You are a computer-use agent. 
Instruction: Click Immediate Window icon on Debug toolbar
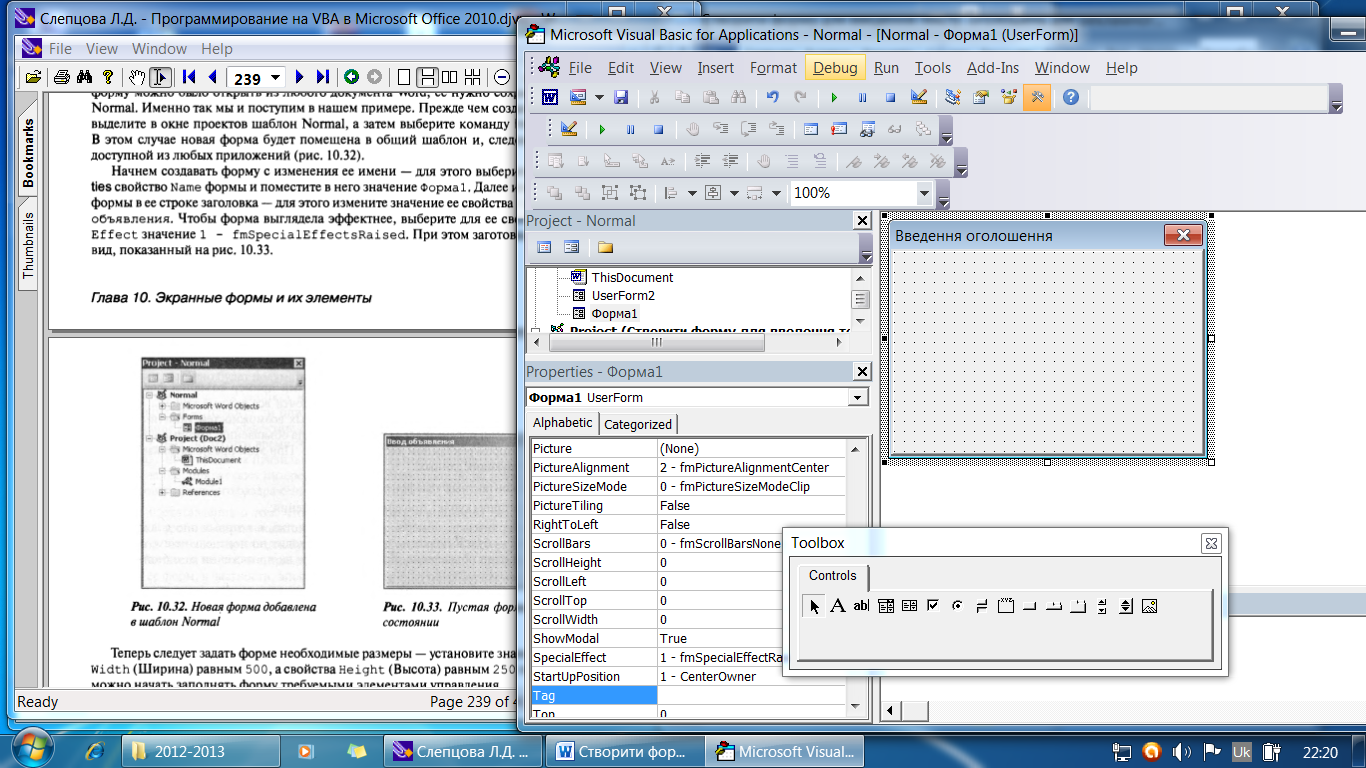tap(839, 129)
